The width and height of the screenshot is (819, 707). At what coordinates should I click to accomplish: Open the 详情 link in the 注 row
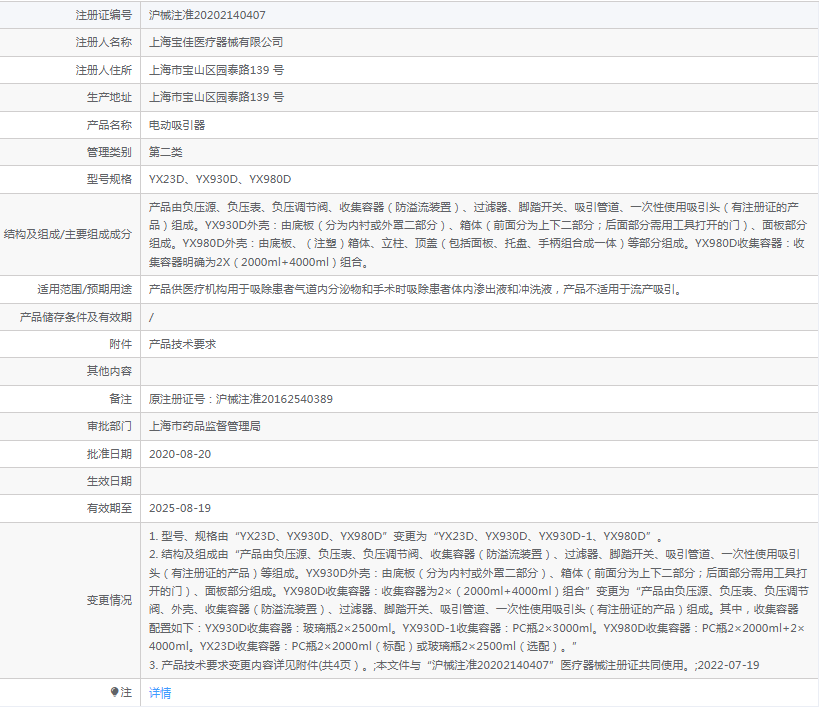coord(160,692)
